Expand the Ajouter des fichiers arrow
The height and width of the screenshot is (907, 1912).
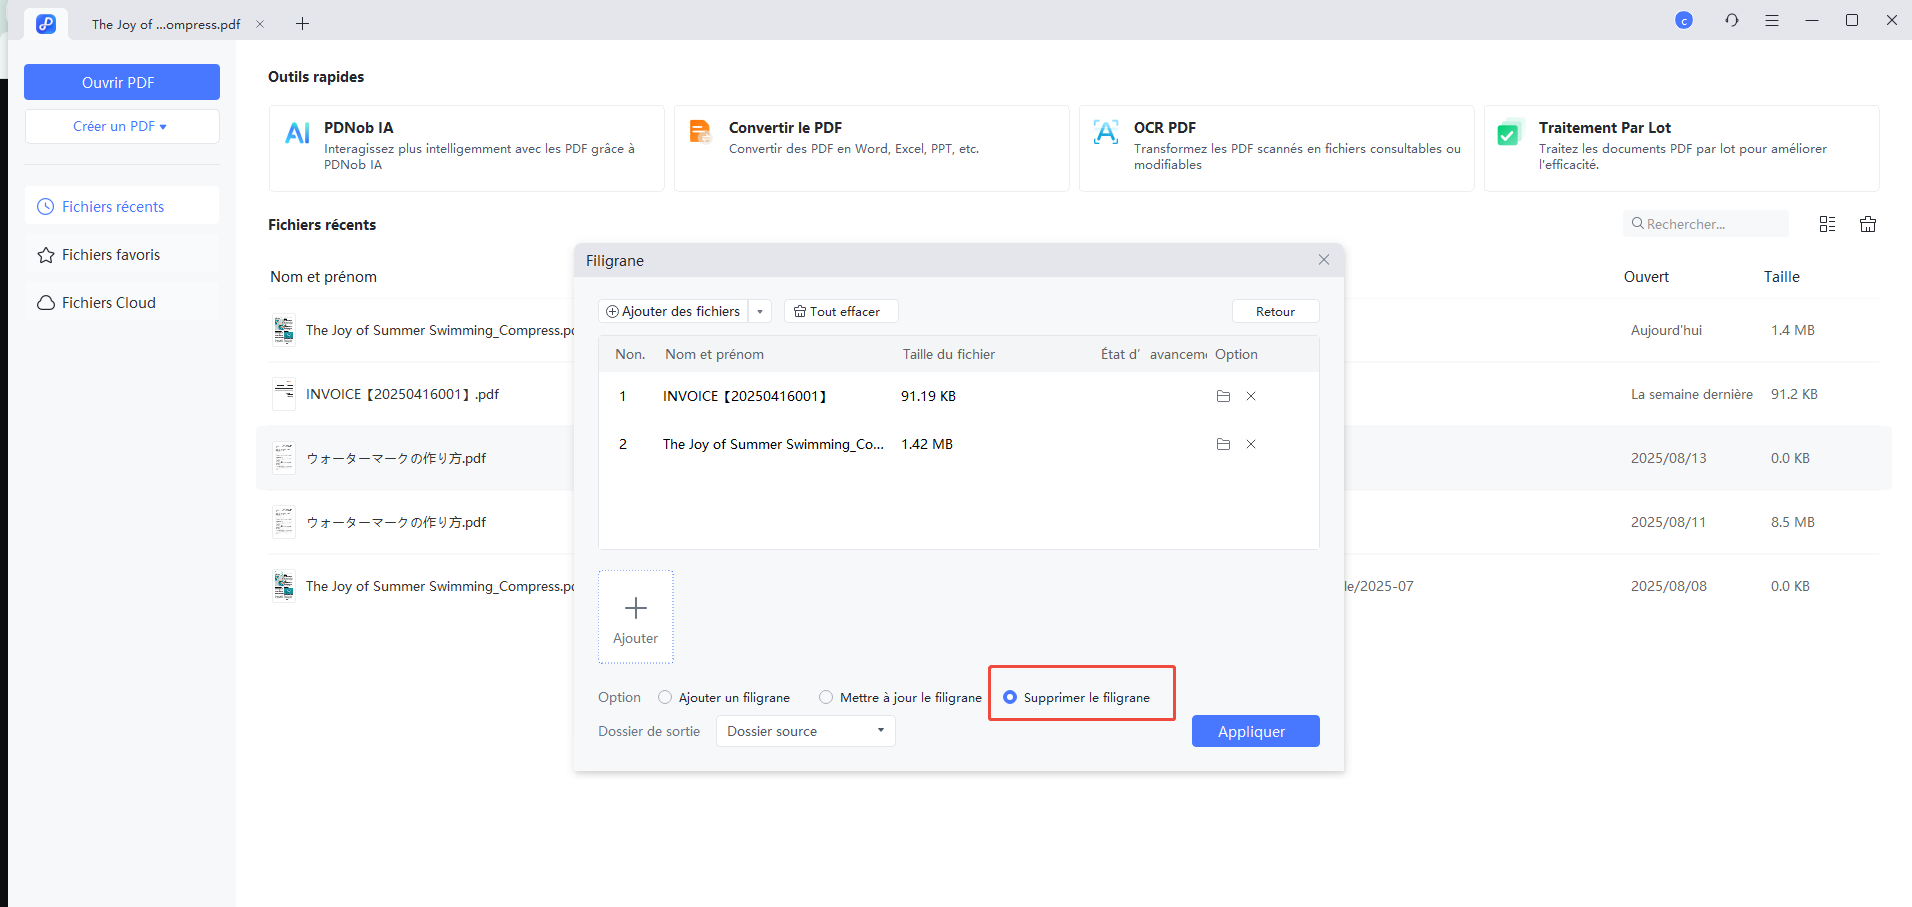coord(760,311)
